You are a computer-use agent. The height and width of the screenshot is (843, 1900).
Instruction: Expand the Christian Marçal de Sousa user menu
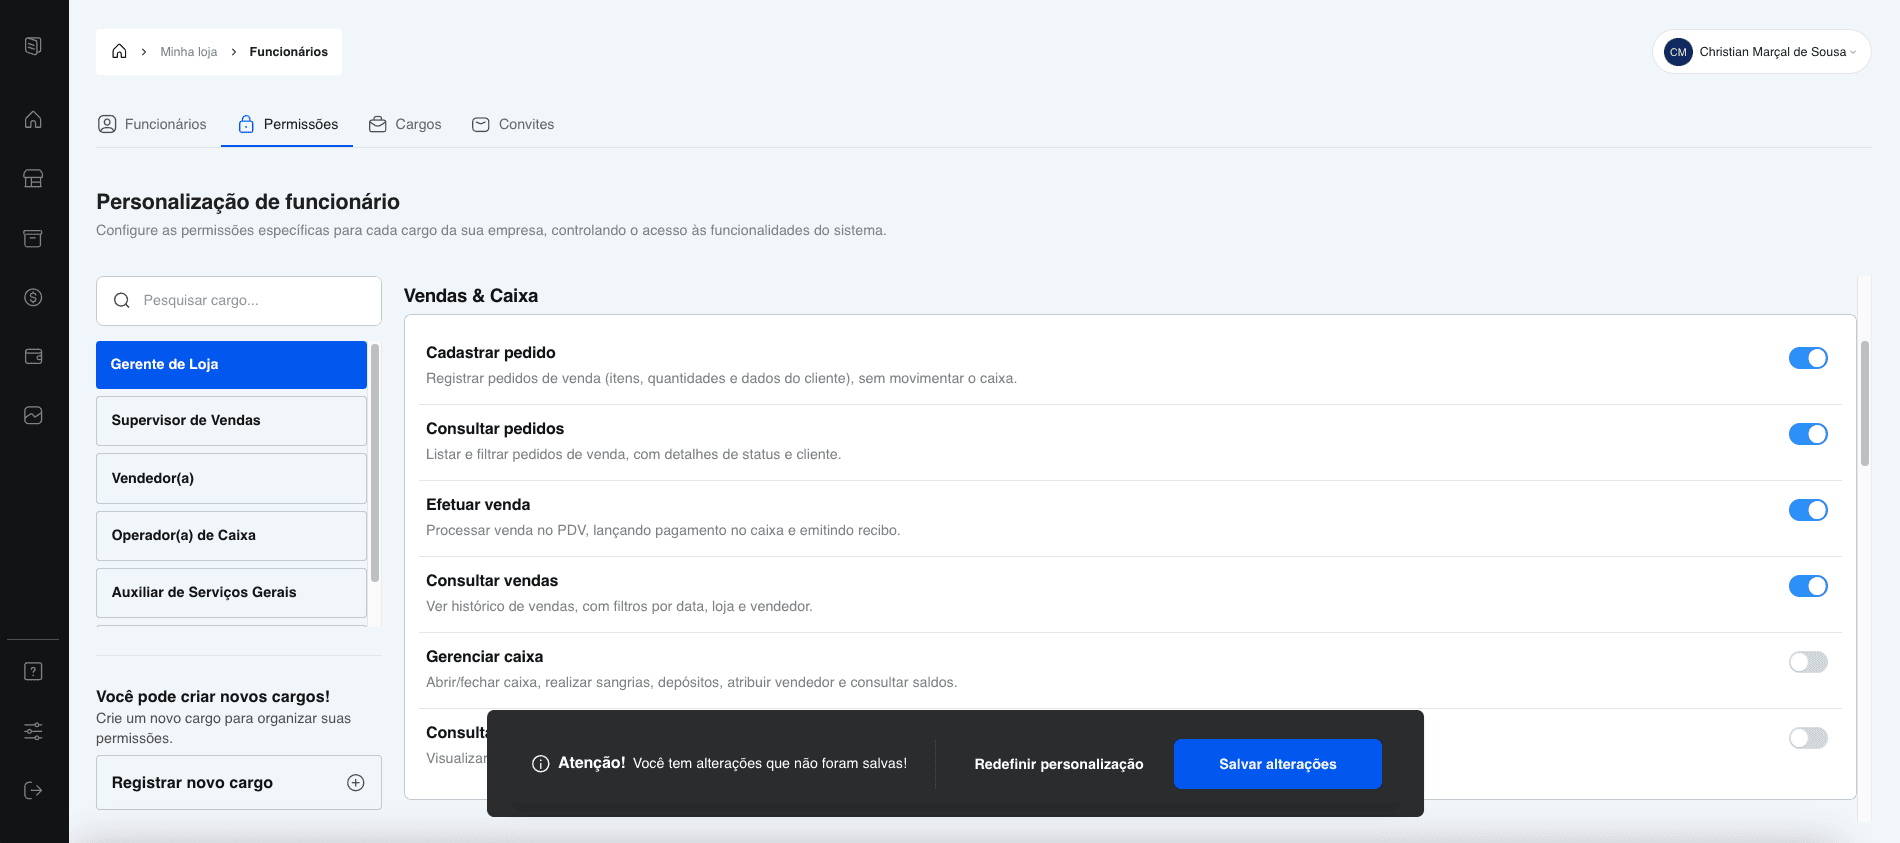[1761, 52]
